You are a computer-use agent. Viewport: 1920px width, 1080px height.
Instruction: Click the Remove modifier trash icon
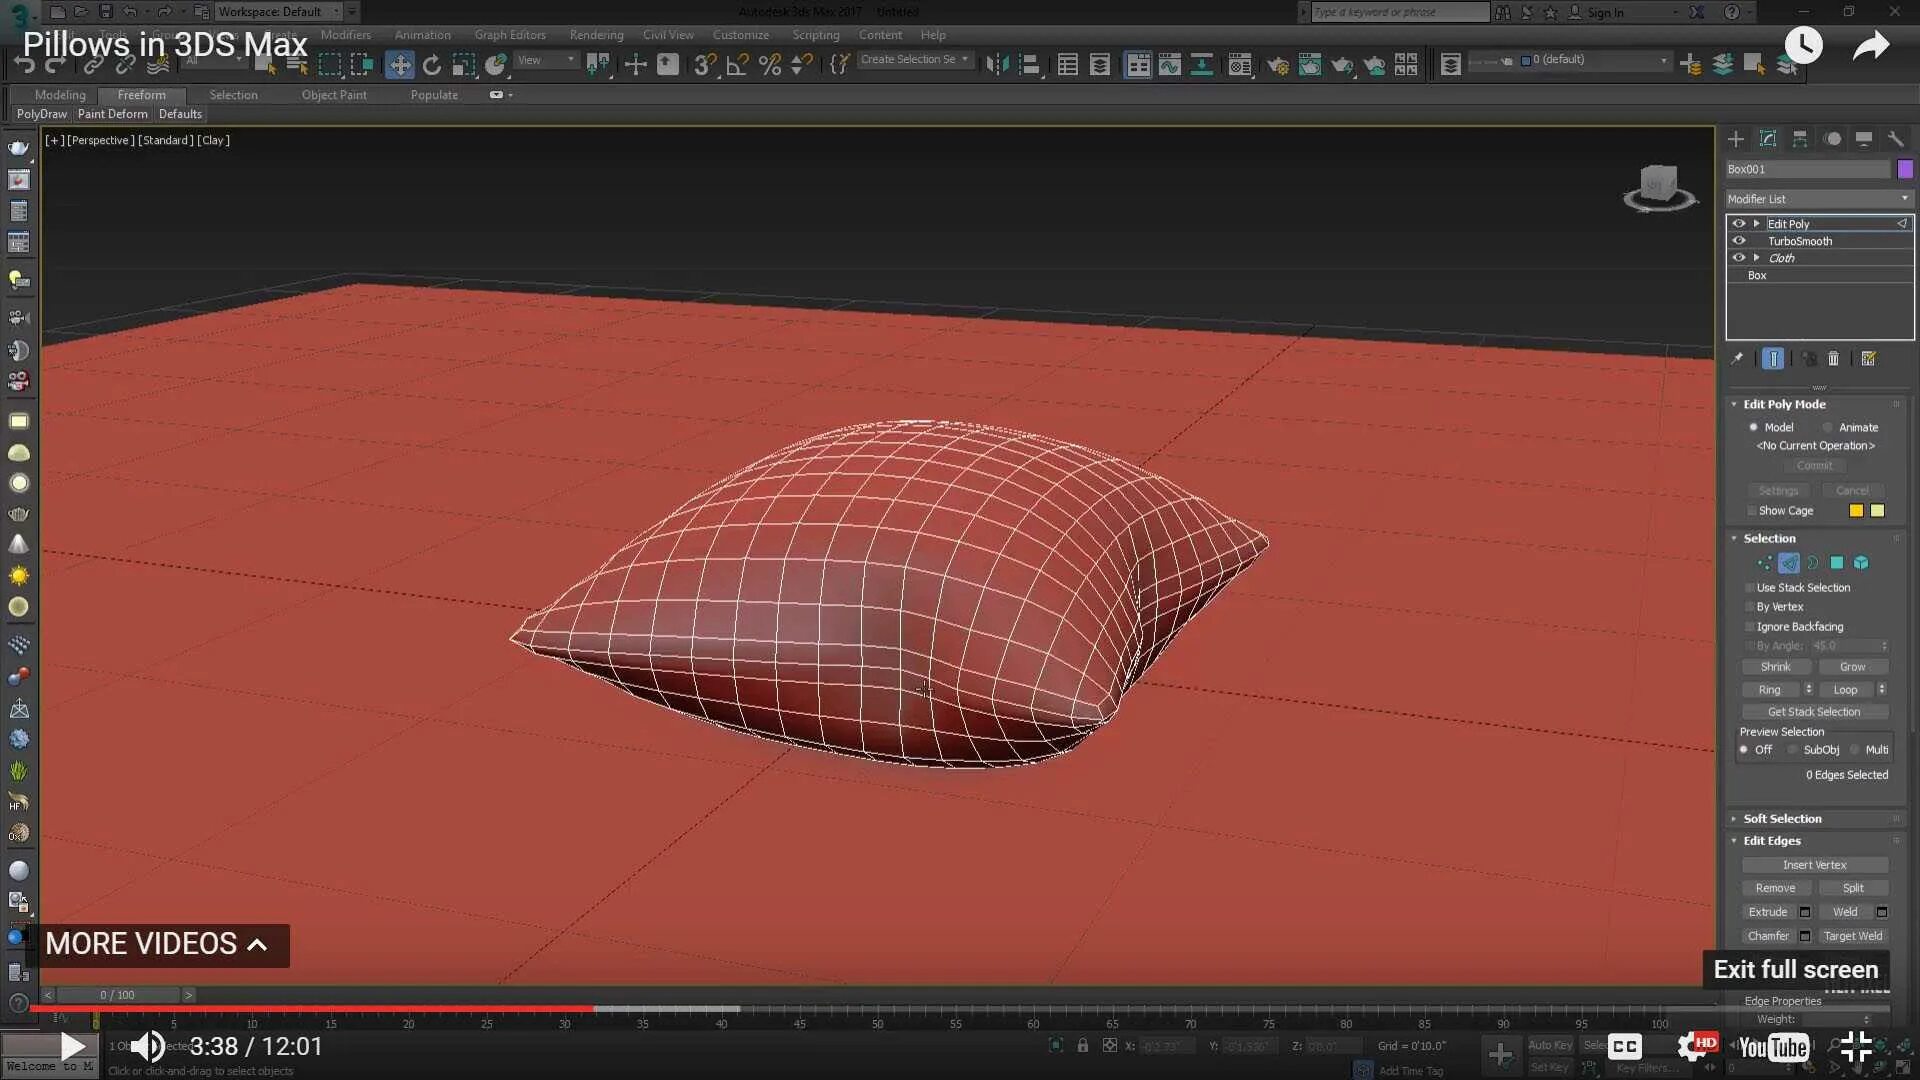[1833, 359]
